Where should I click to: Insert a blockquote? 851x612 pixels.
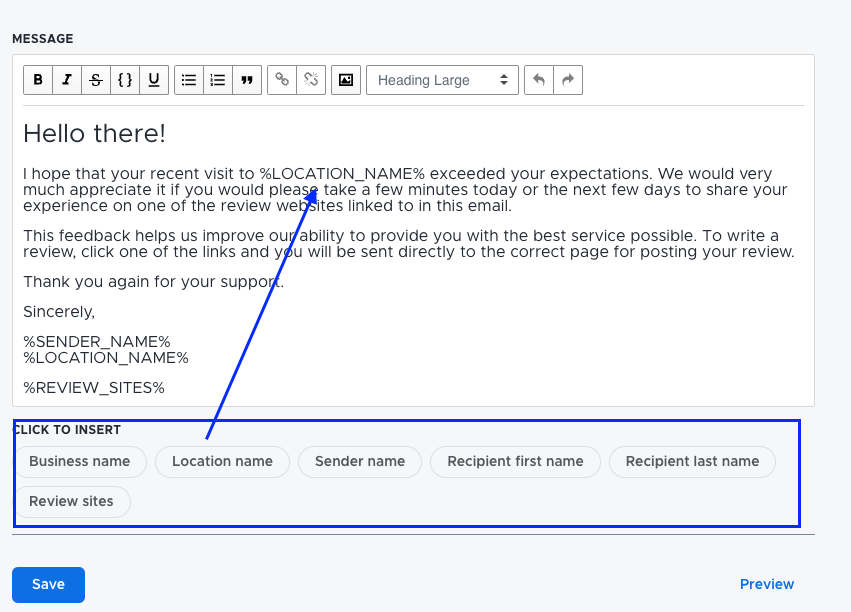click(x=247, y=80)
